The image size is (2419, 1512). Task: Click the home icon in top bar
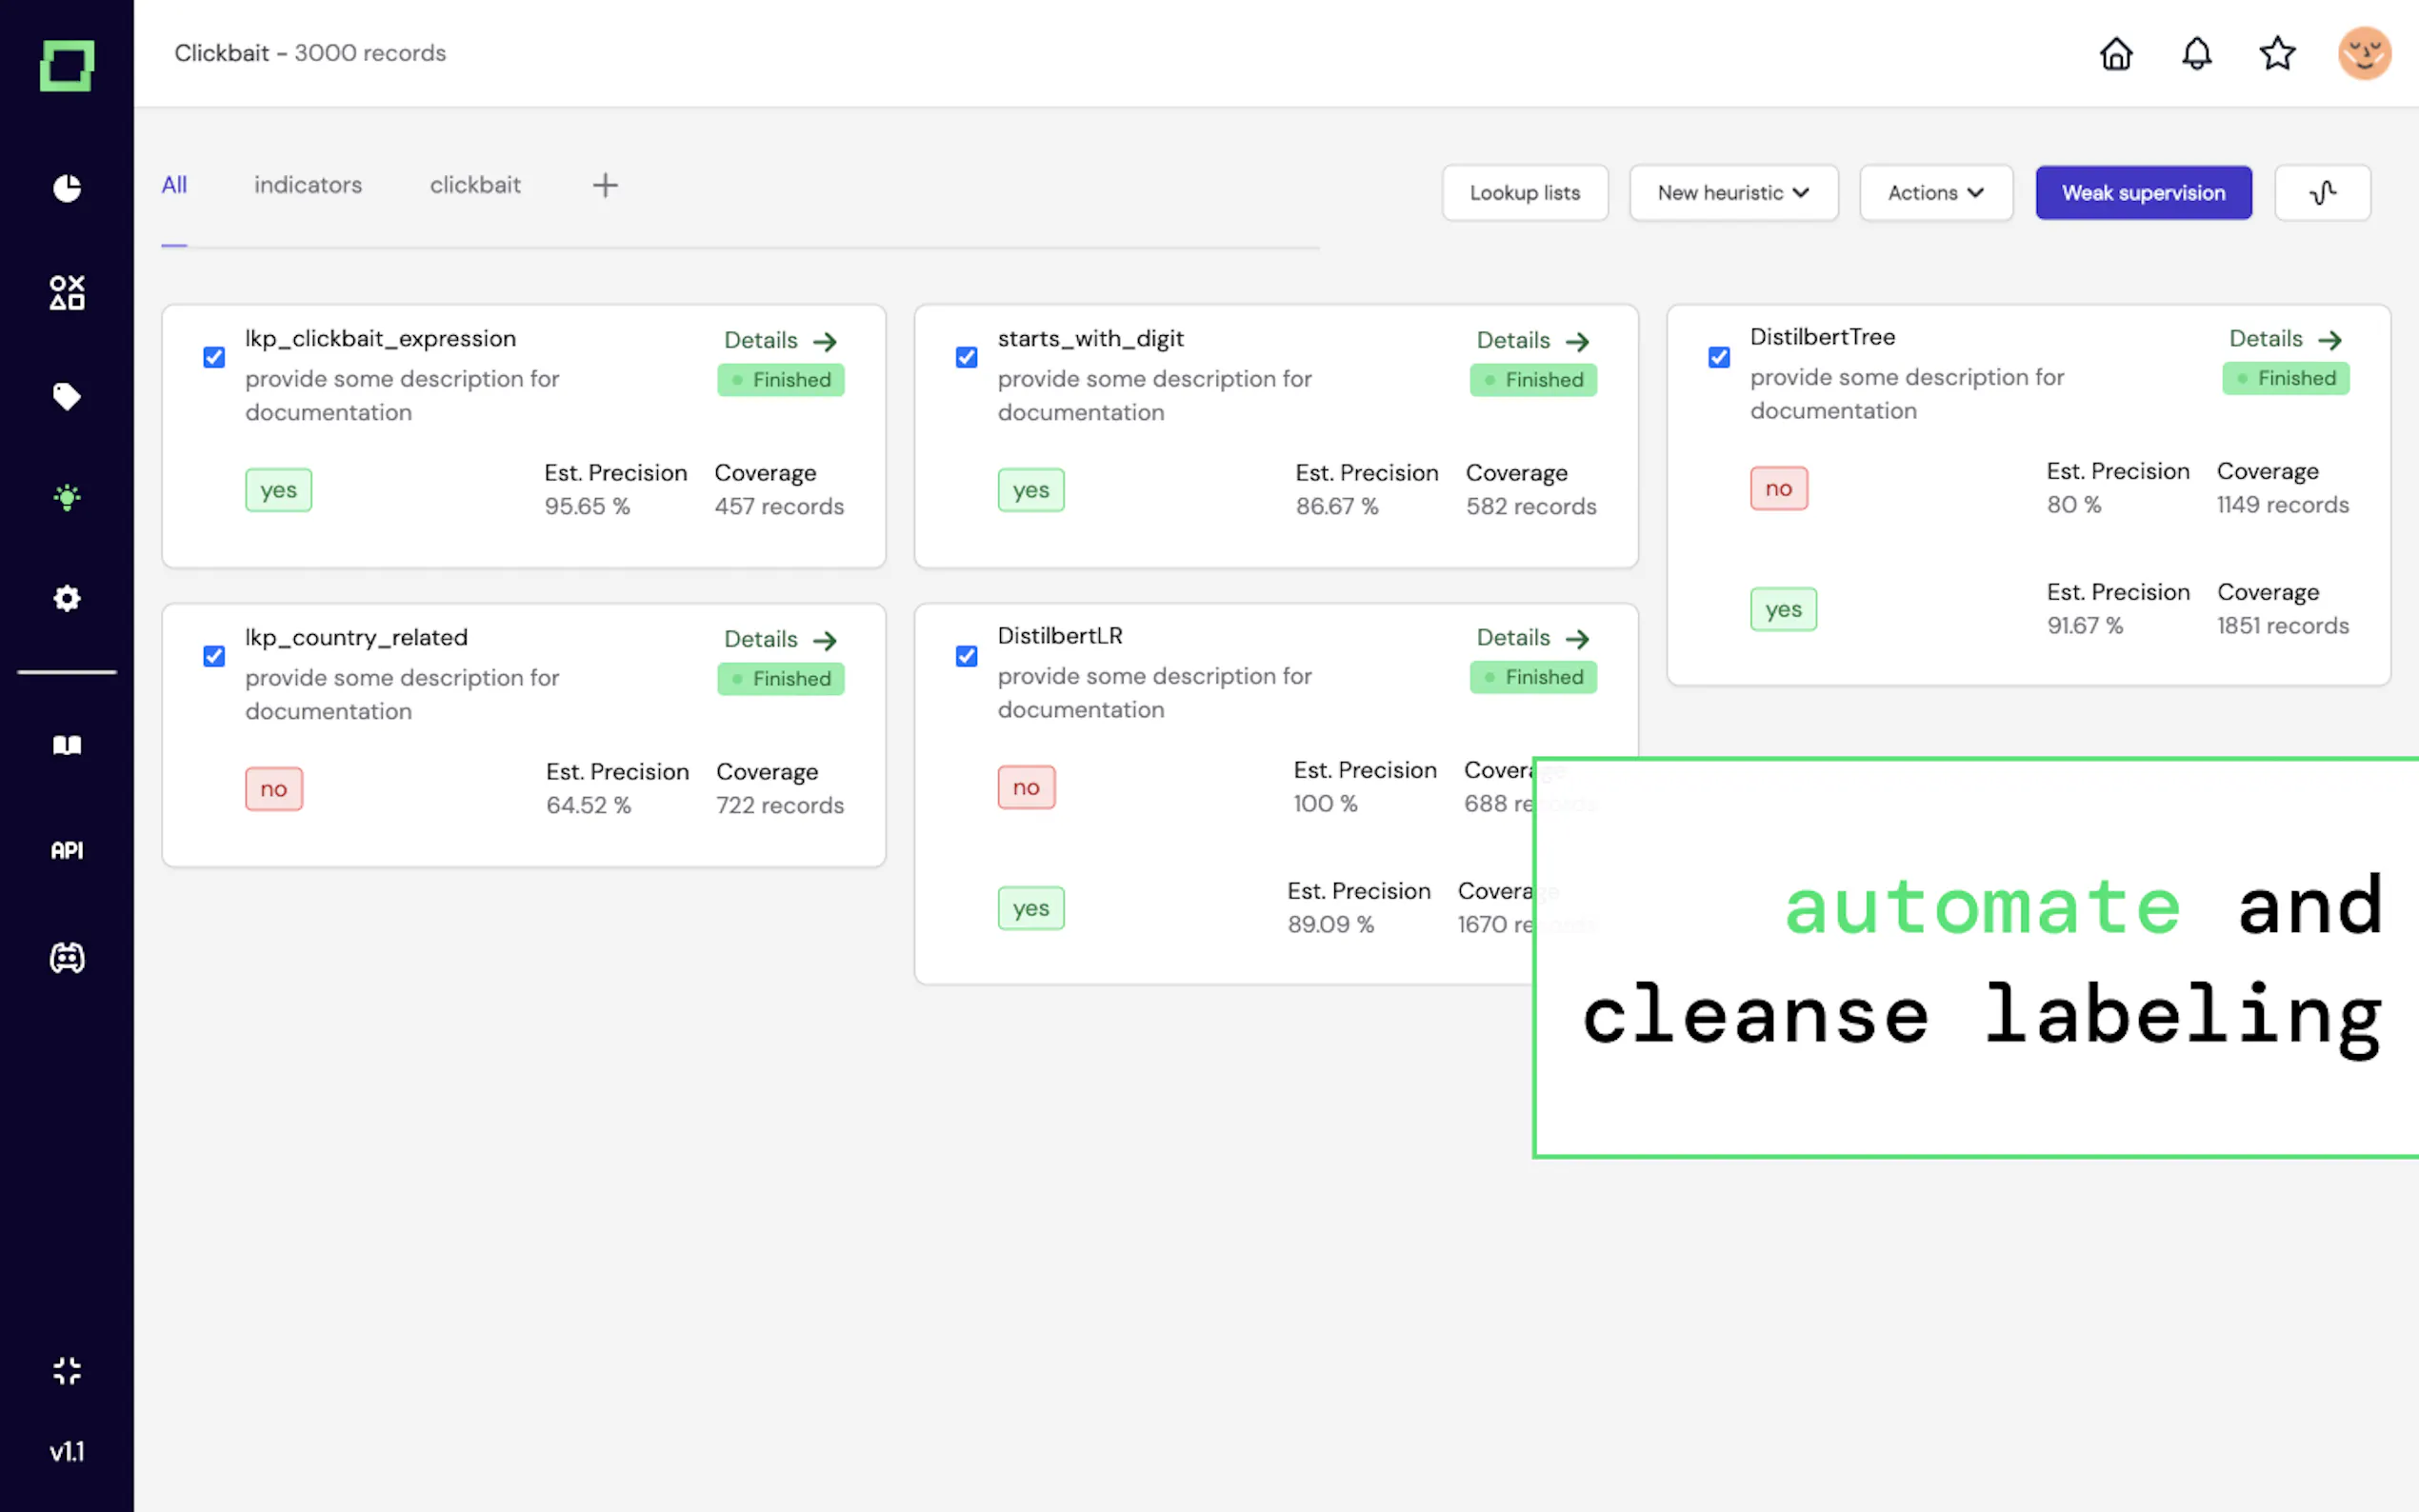click(2115, 53)
